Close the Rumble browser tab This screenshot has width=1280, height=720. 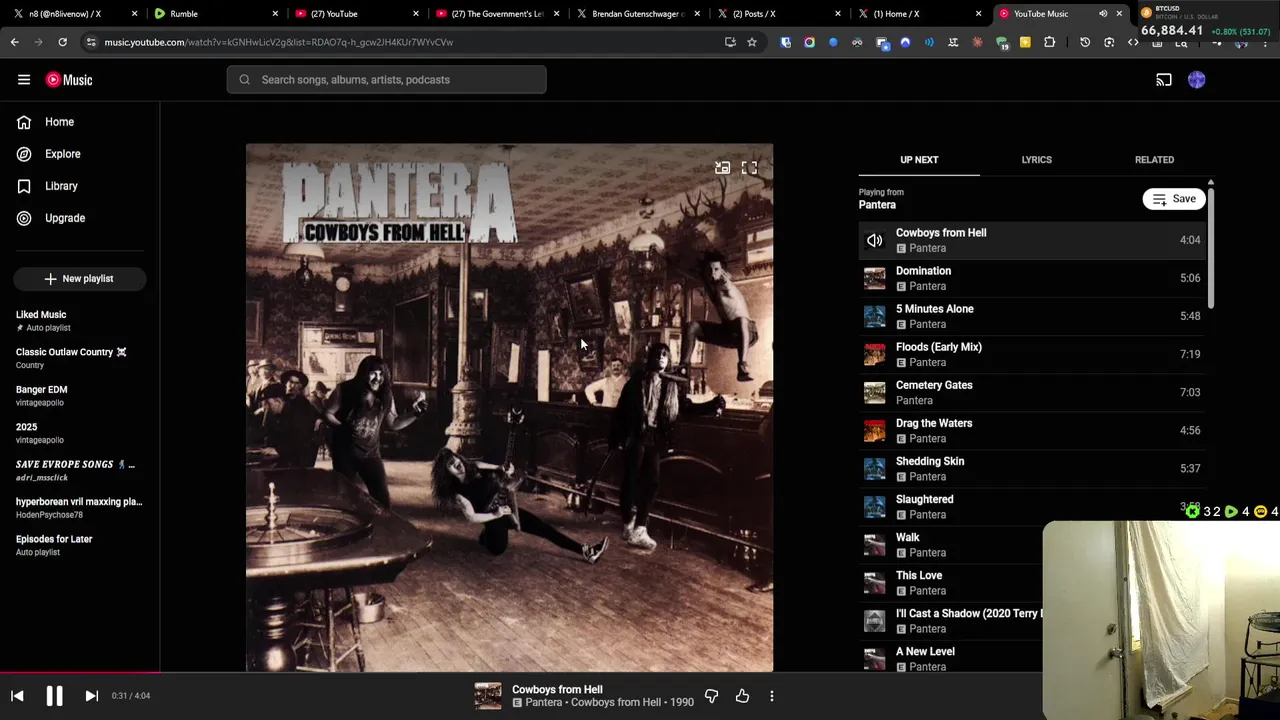click(x=275, y=14)
